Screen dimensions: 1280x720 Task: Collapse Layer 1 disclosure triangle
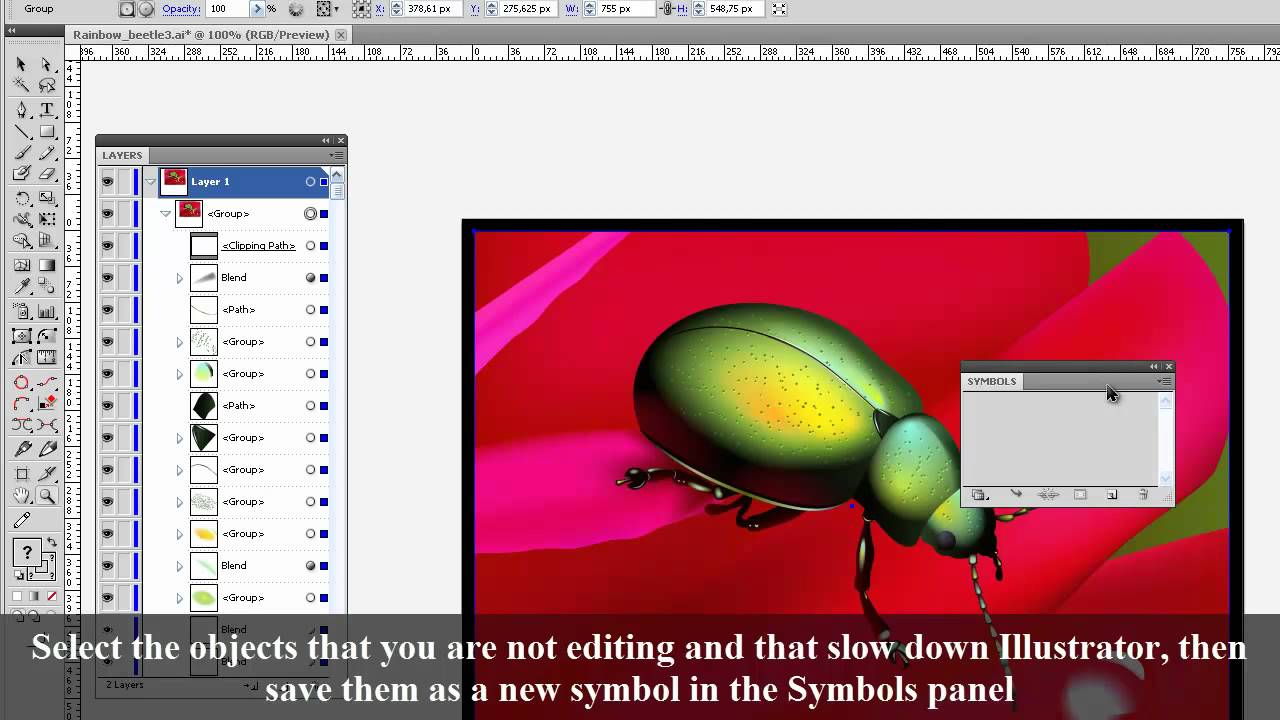click(x=150, y=182)
